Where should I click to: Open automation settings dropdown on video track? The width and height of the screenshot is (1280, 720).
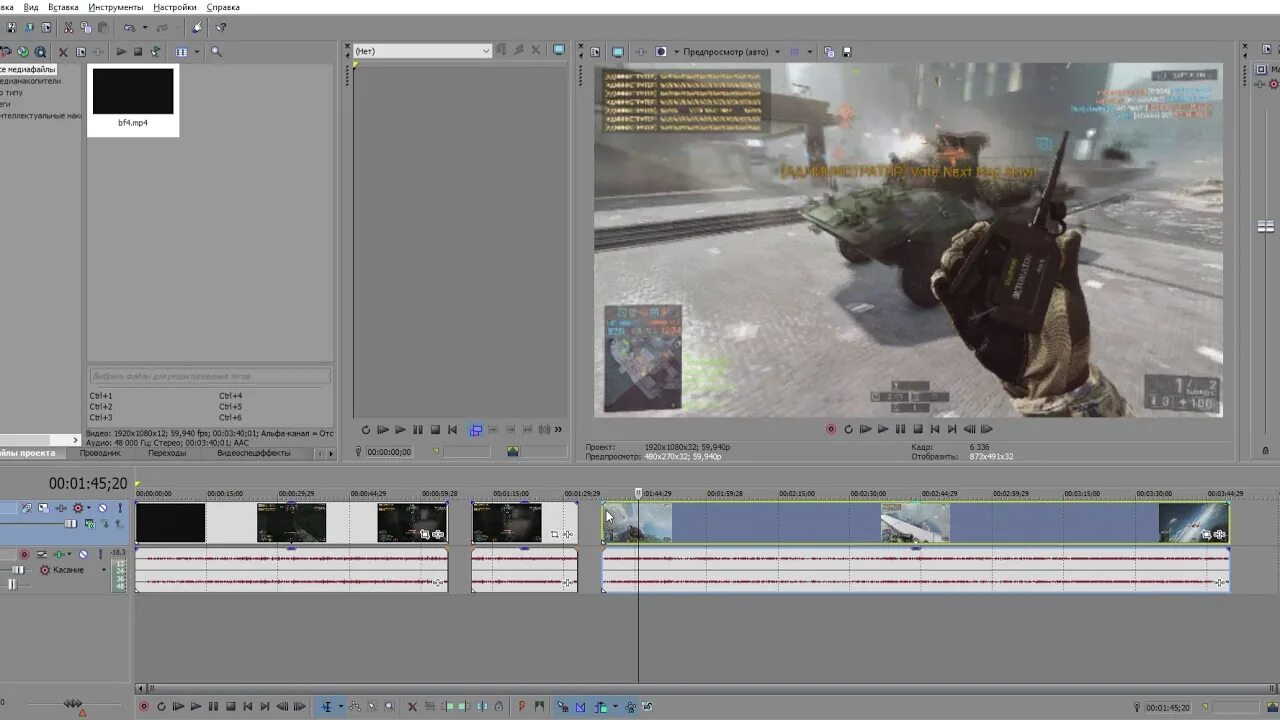click(x=89, y=508)
